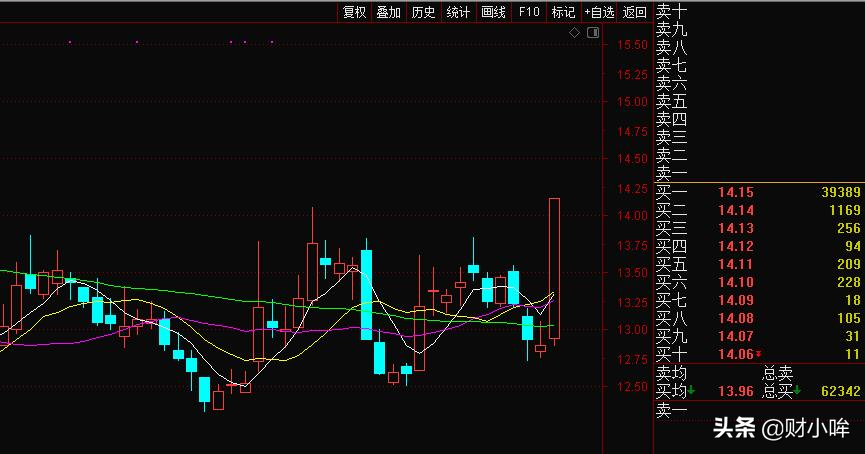Click the 12.50 price axis label
The height and width of the screenshot is (454, 865).
632,387
